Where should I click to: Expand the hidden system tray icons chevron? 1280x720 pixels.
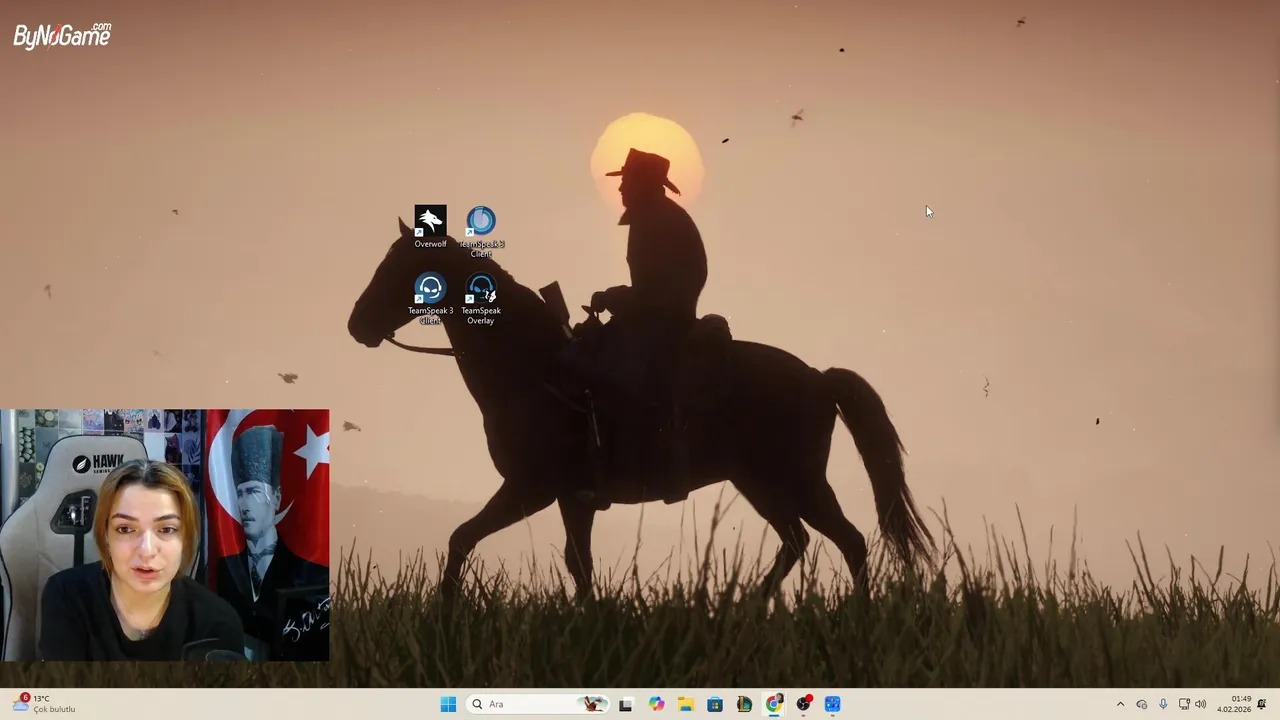pyautogui.click(x=1120, y=704)
